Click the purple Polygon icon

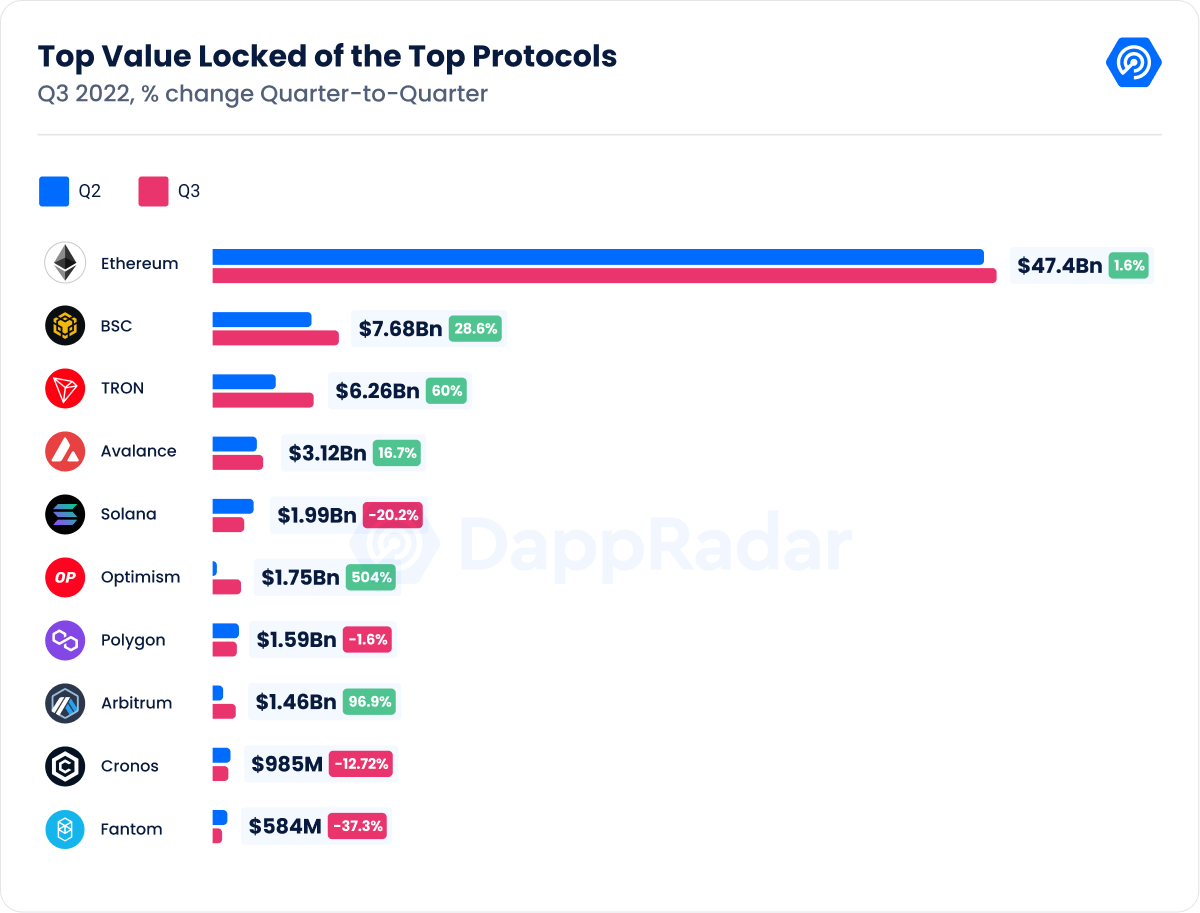click(x=65, y=640)
